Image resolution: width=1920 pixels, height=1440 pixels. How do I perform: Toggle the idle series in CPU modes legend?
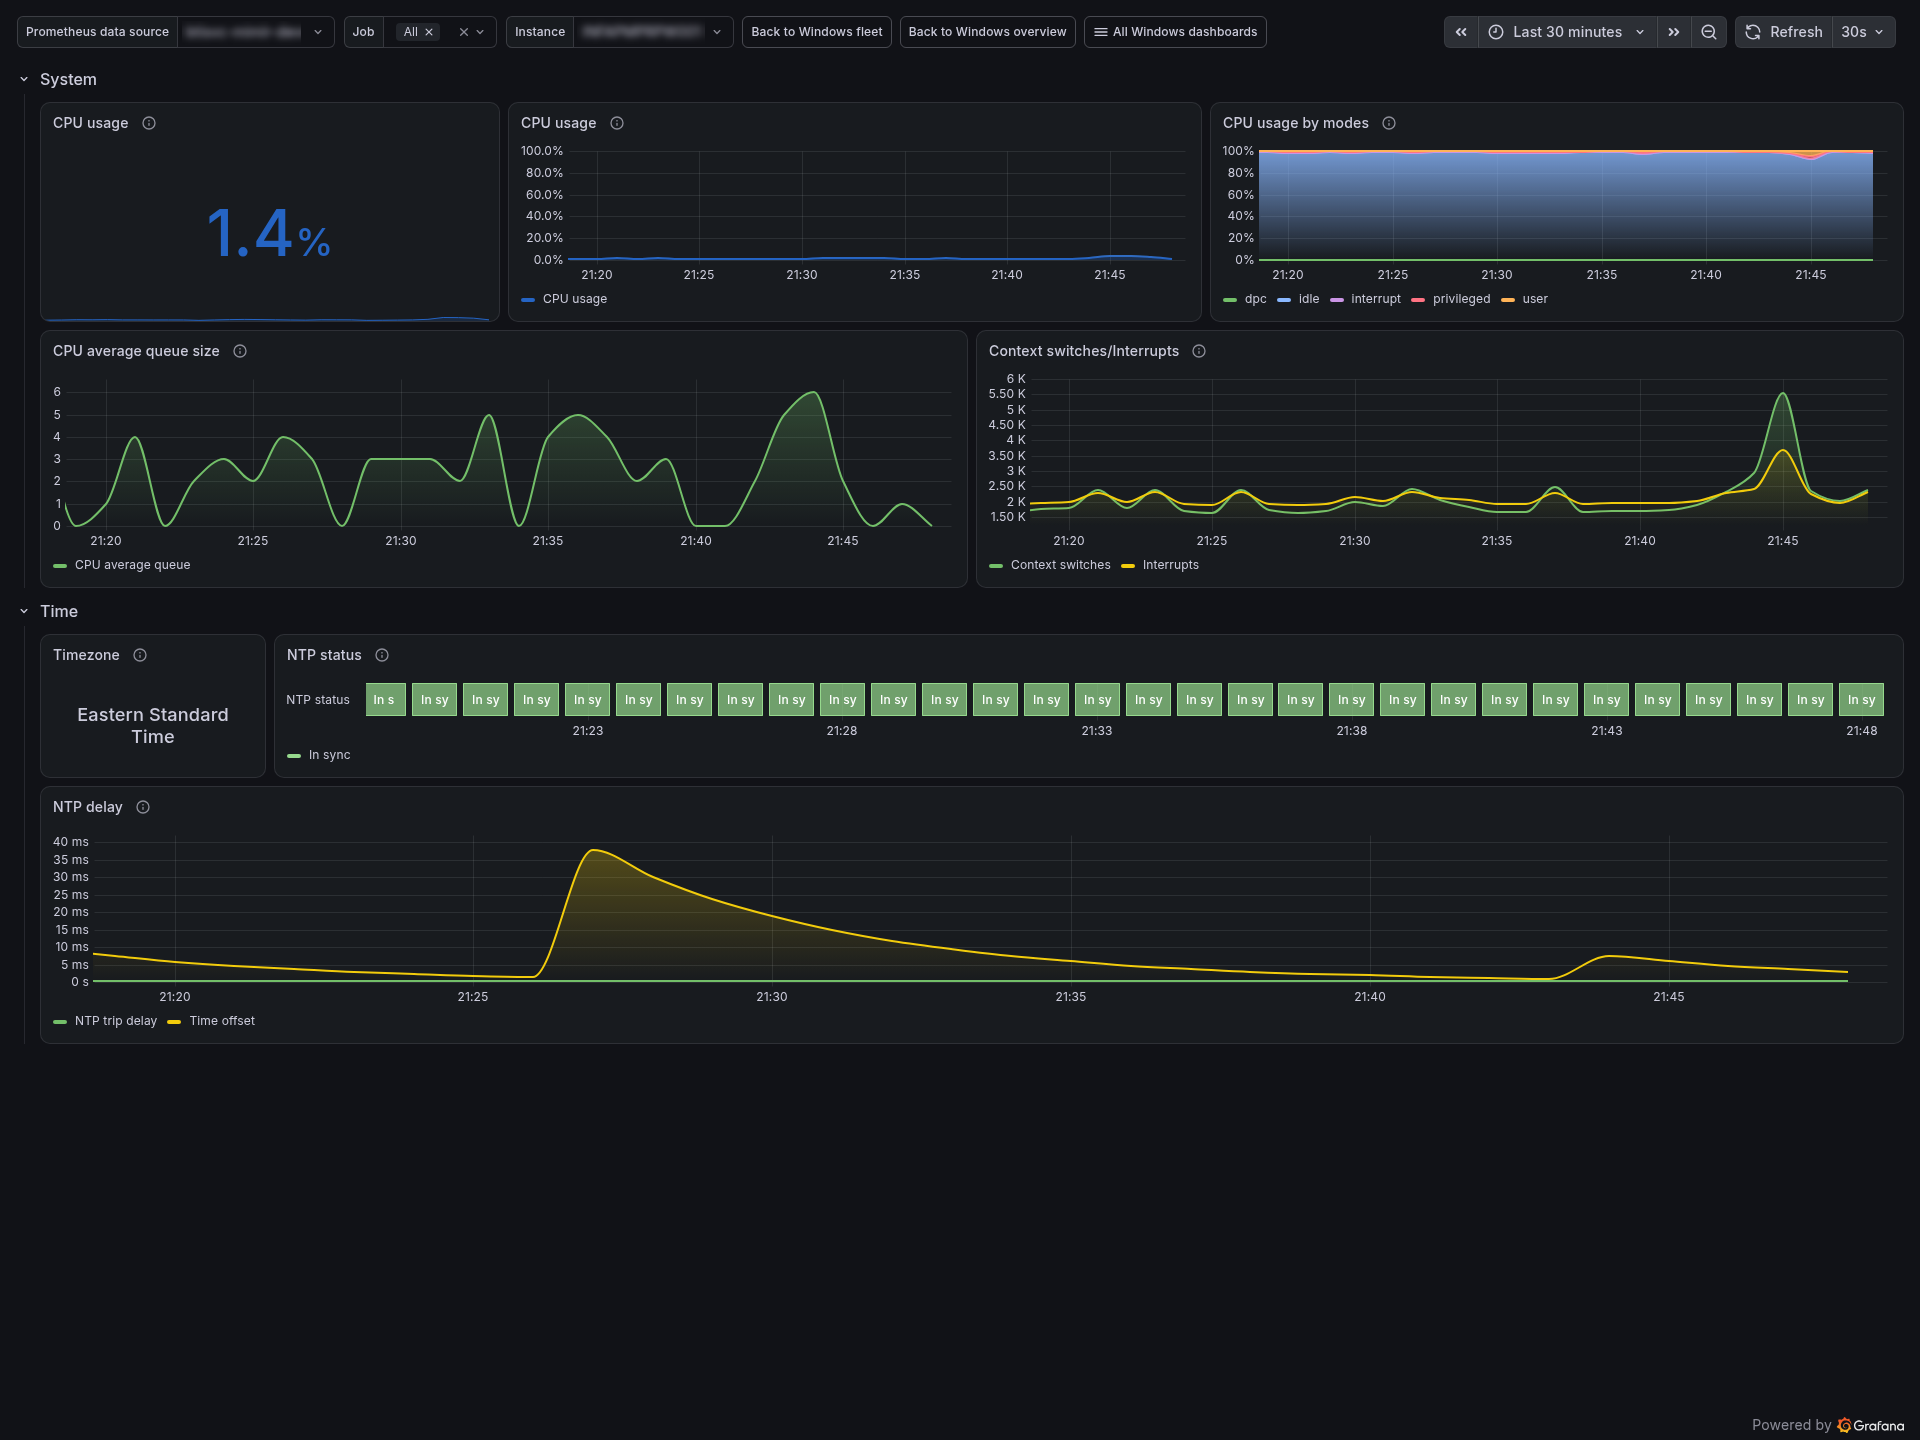click(x=1299, y=299)
